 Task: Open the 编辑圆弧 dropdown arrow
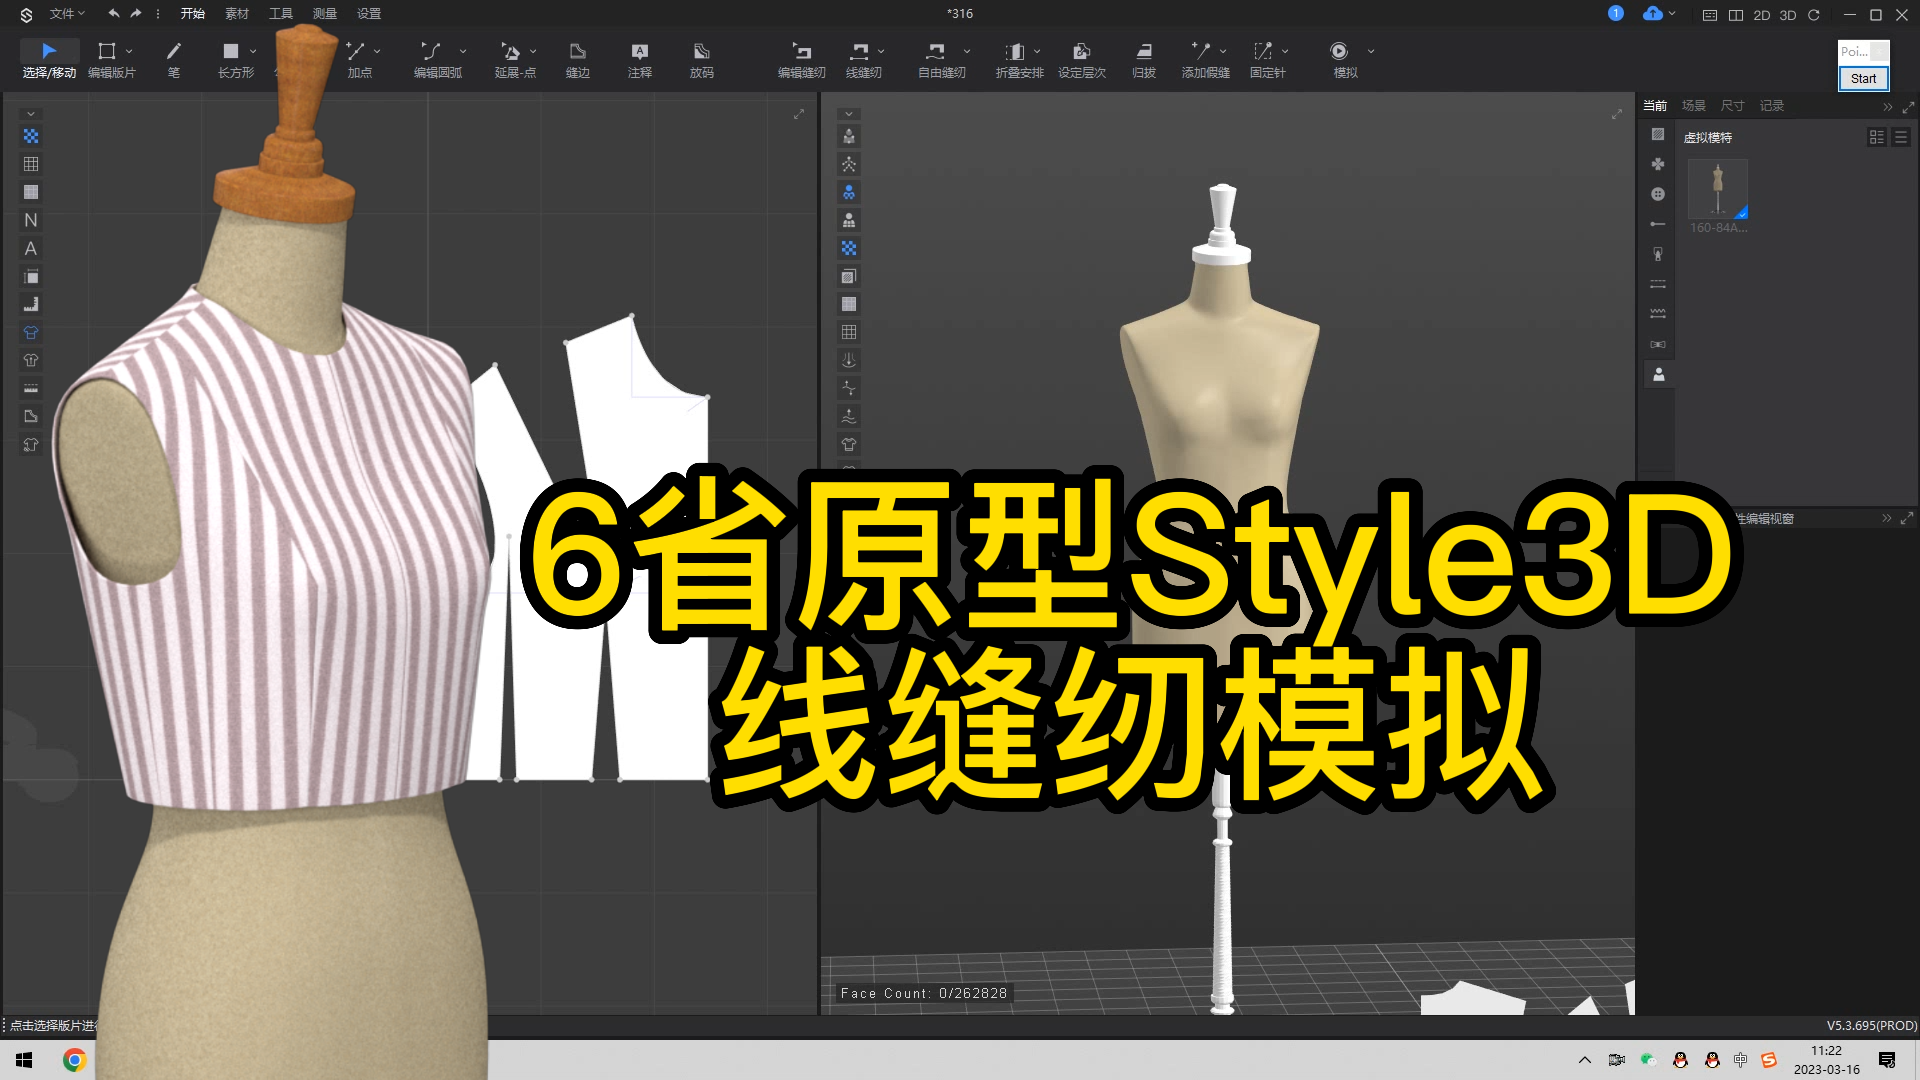pyautogui.click(x=463, y=51)
